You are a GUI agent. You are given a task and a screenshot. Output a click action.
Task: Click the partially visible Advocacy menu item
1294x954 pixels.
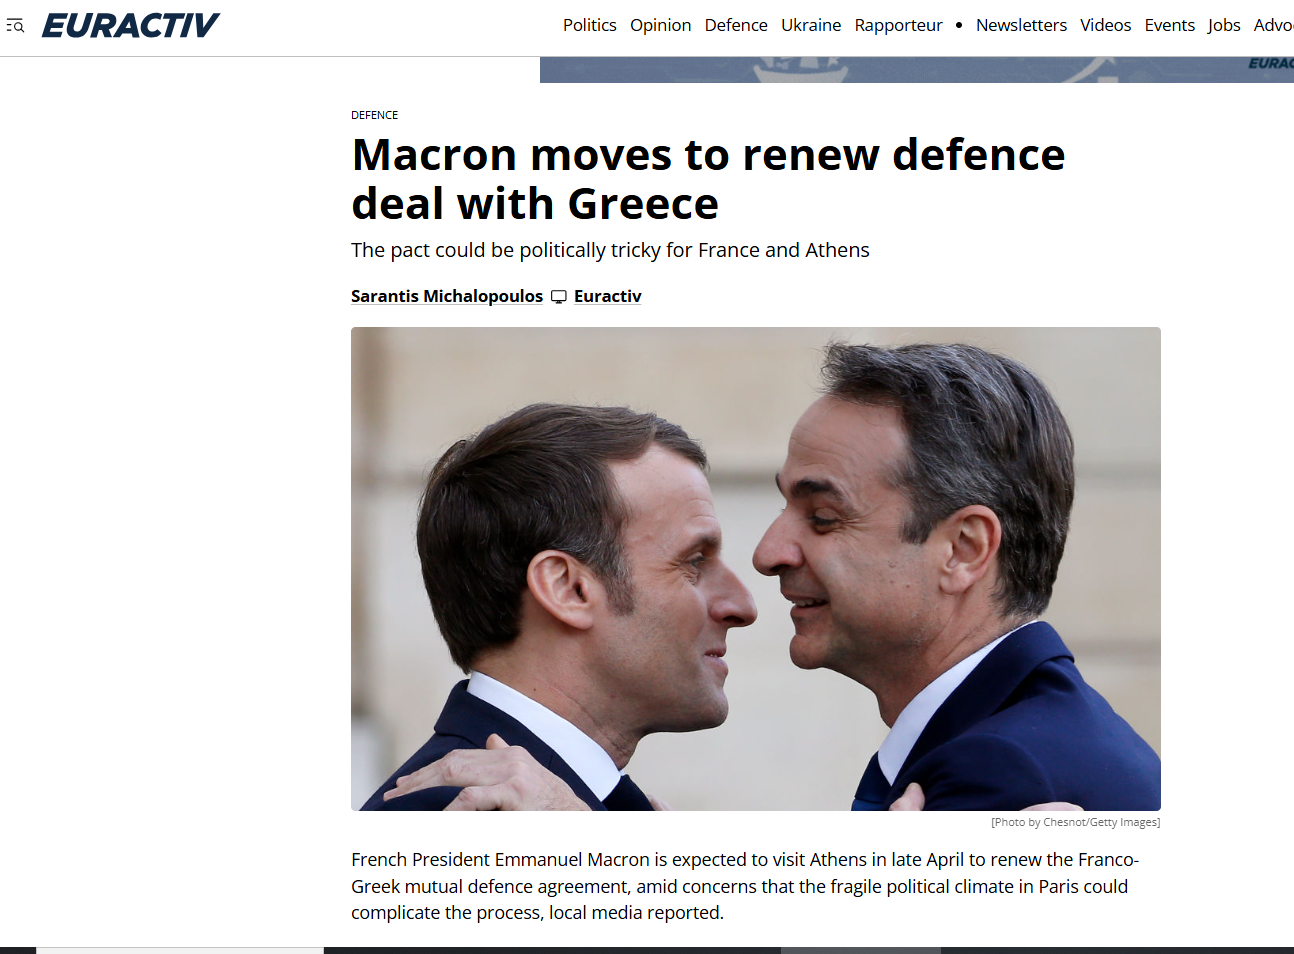(1273, 25)
